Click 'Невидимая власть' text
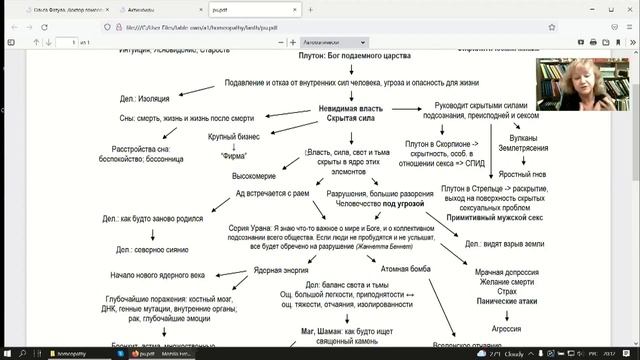This screenshot has width=640, height=360. [x=351, y=109]
